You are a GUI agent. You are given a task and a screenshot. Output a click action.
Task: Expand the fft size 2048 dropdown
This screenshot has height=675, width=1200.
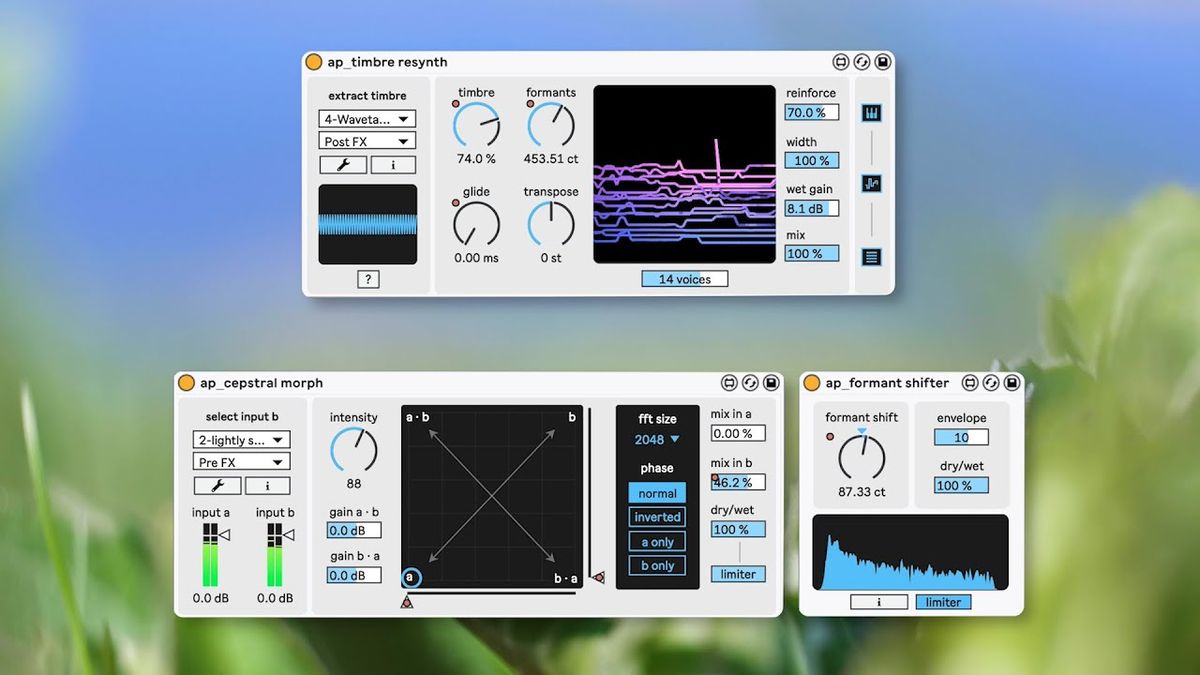click(657, 439)
